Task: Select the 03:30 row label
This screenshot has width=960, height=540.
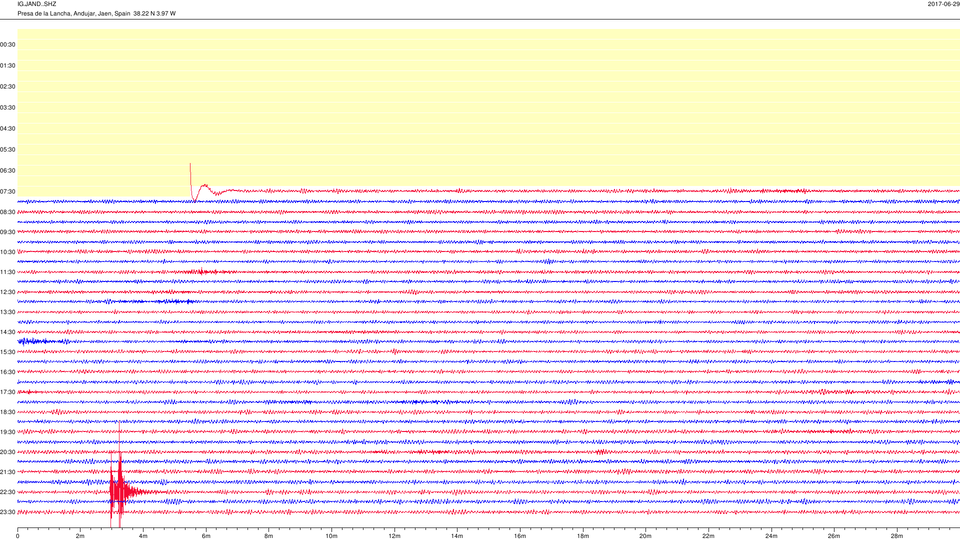Action: [x=8, y=108]
